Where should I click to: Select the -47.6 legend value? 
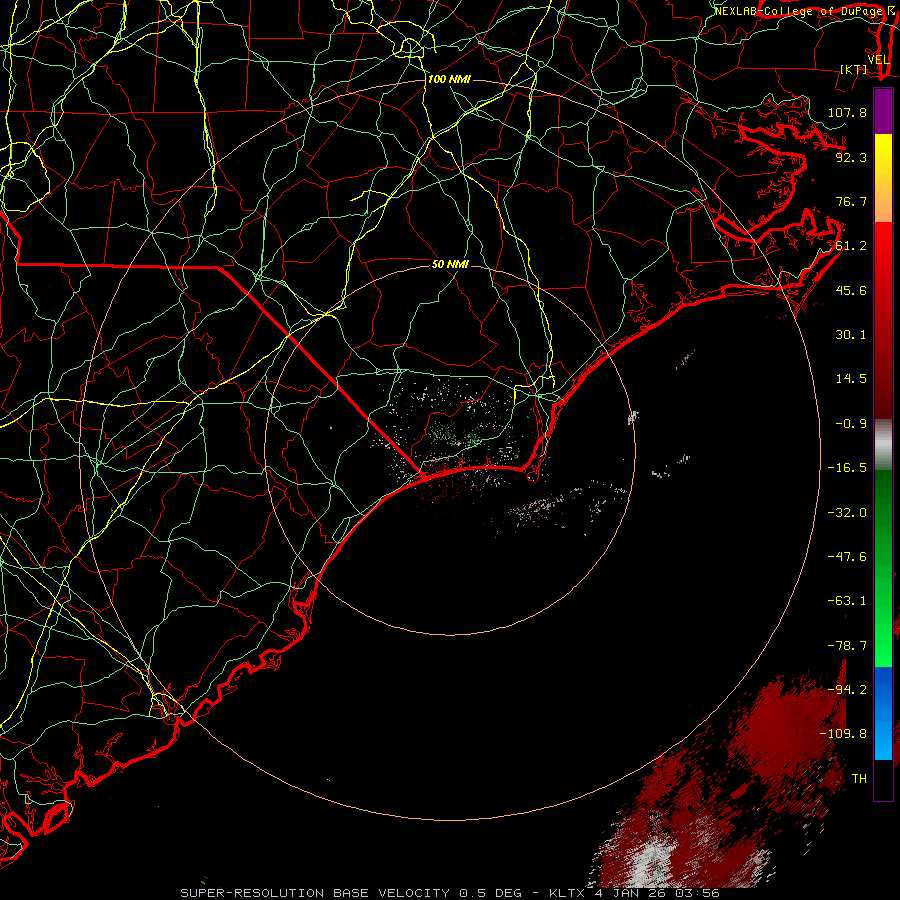[847, 557]
